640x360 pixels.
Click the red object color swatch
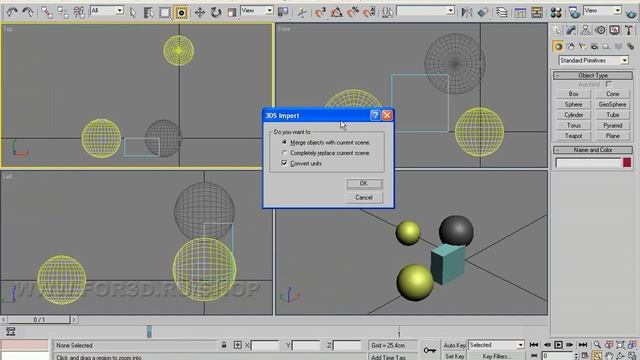click(627, 162)
